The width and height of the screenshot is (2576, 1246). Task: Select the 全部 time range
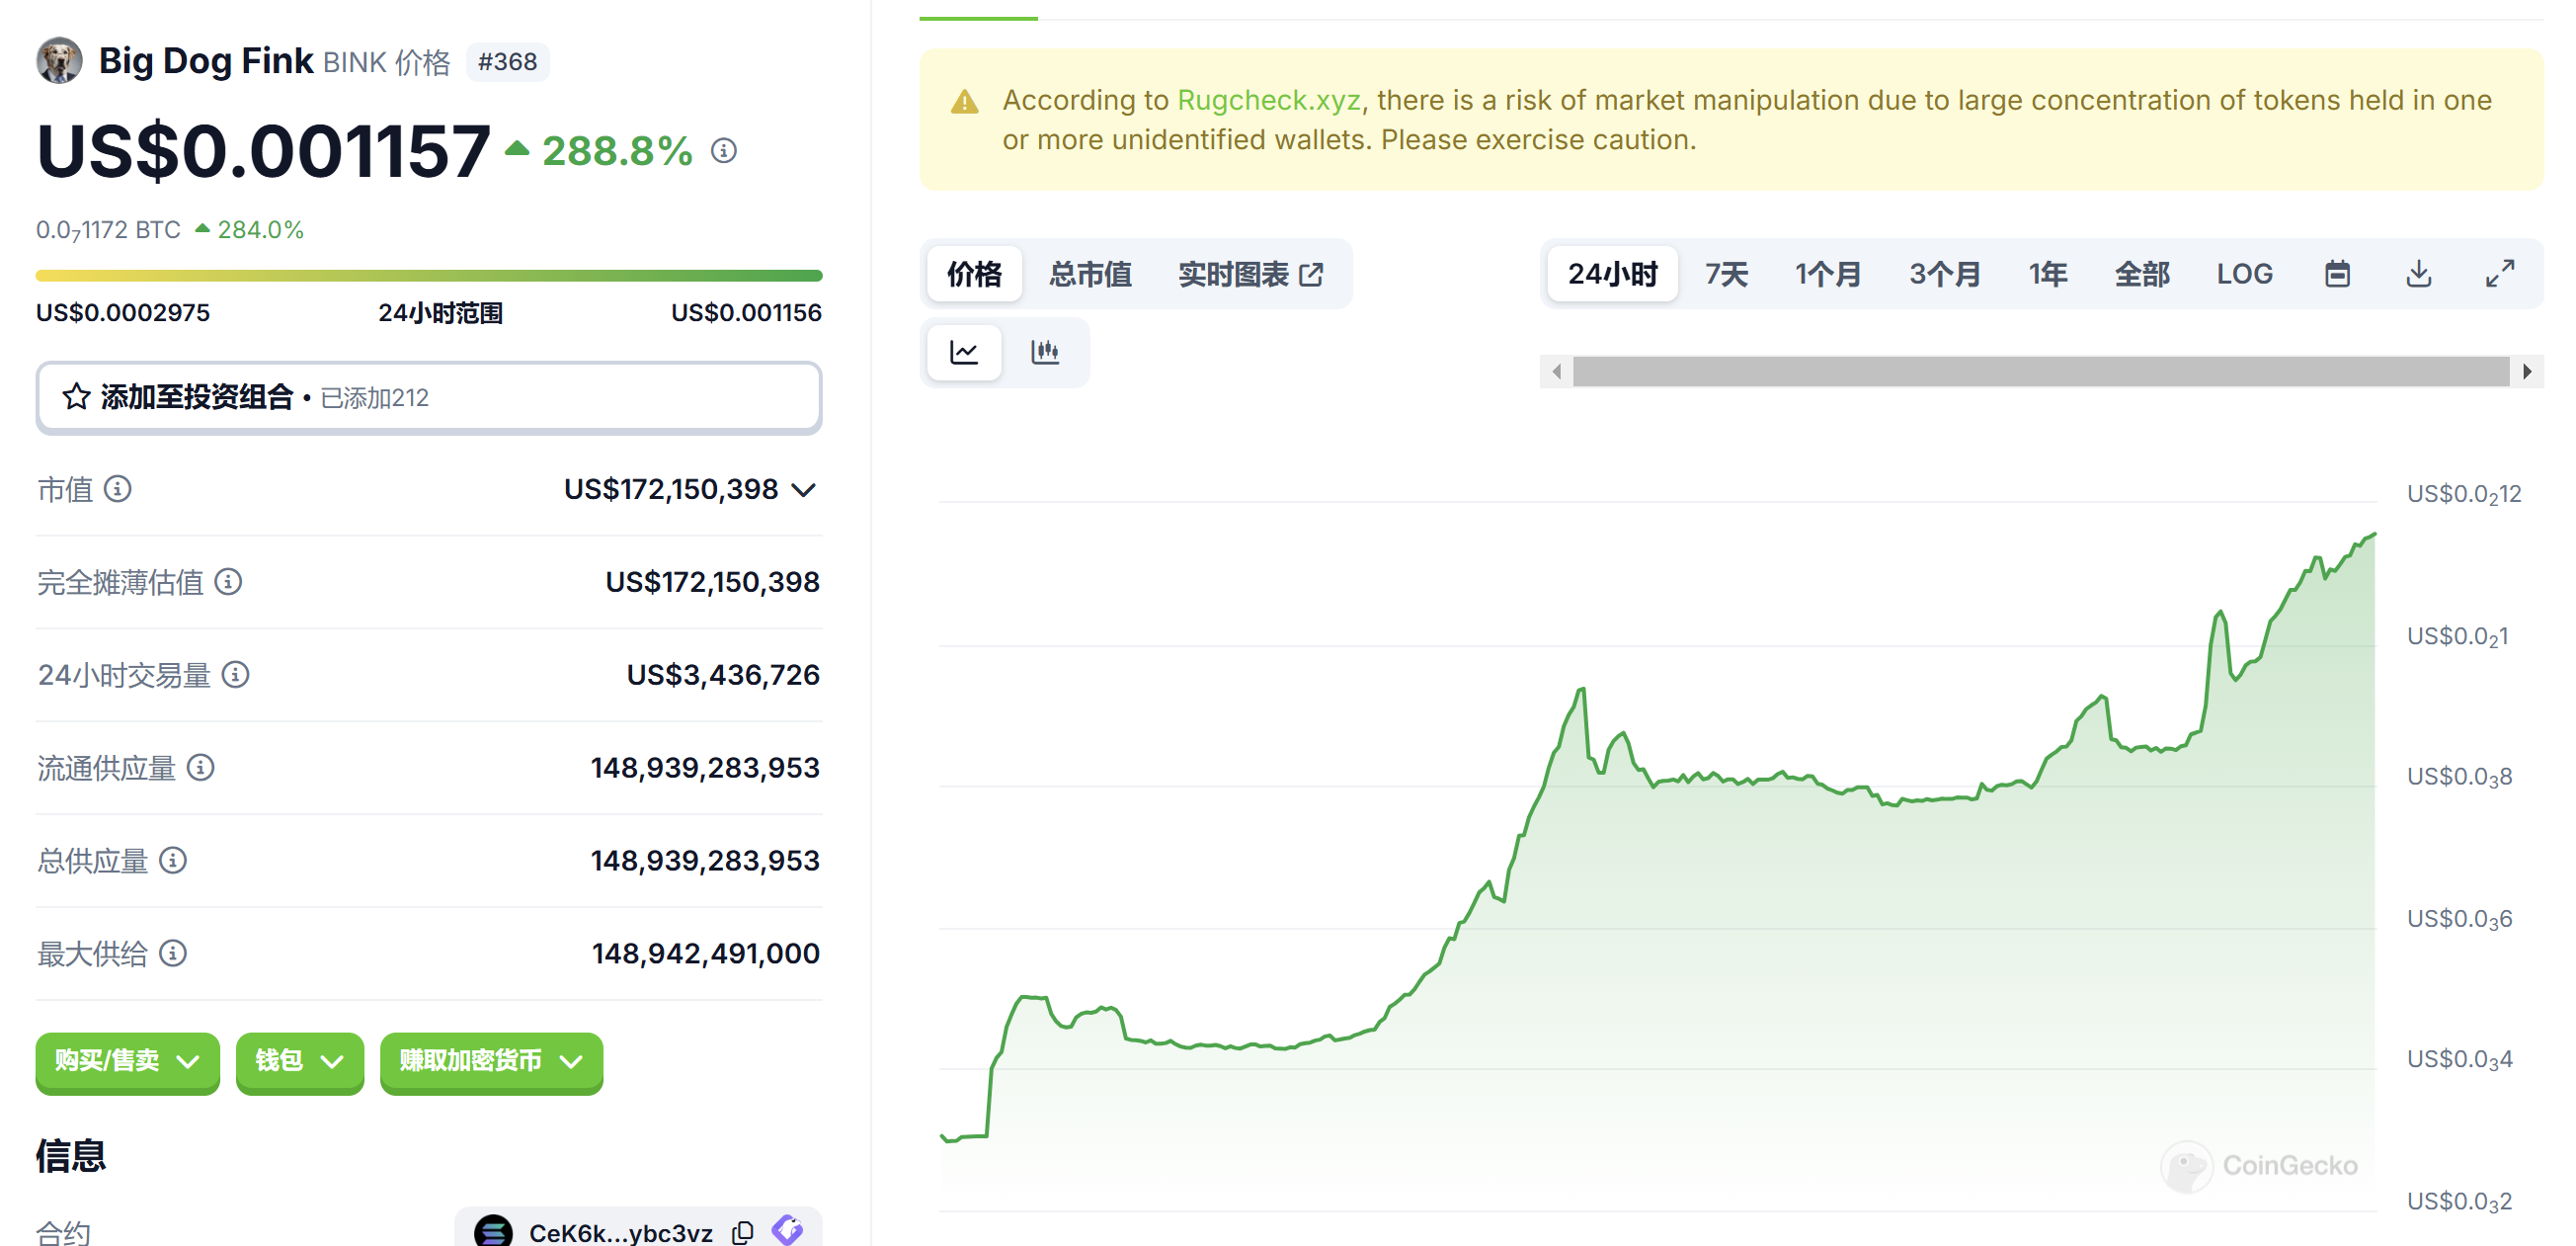click(2142, 274)
